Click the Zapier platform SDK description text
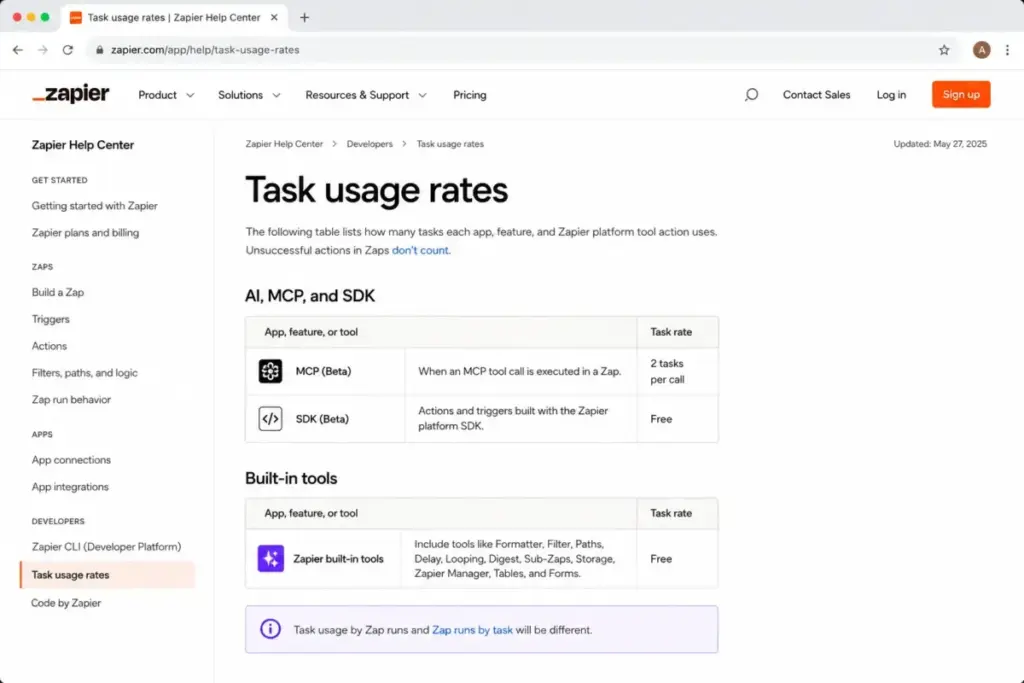This screenshot has height=683, width=1024. click(x=513, y=418)
